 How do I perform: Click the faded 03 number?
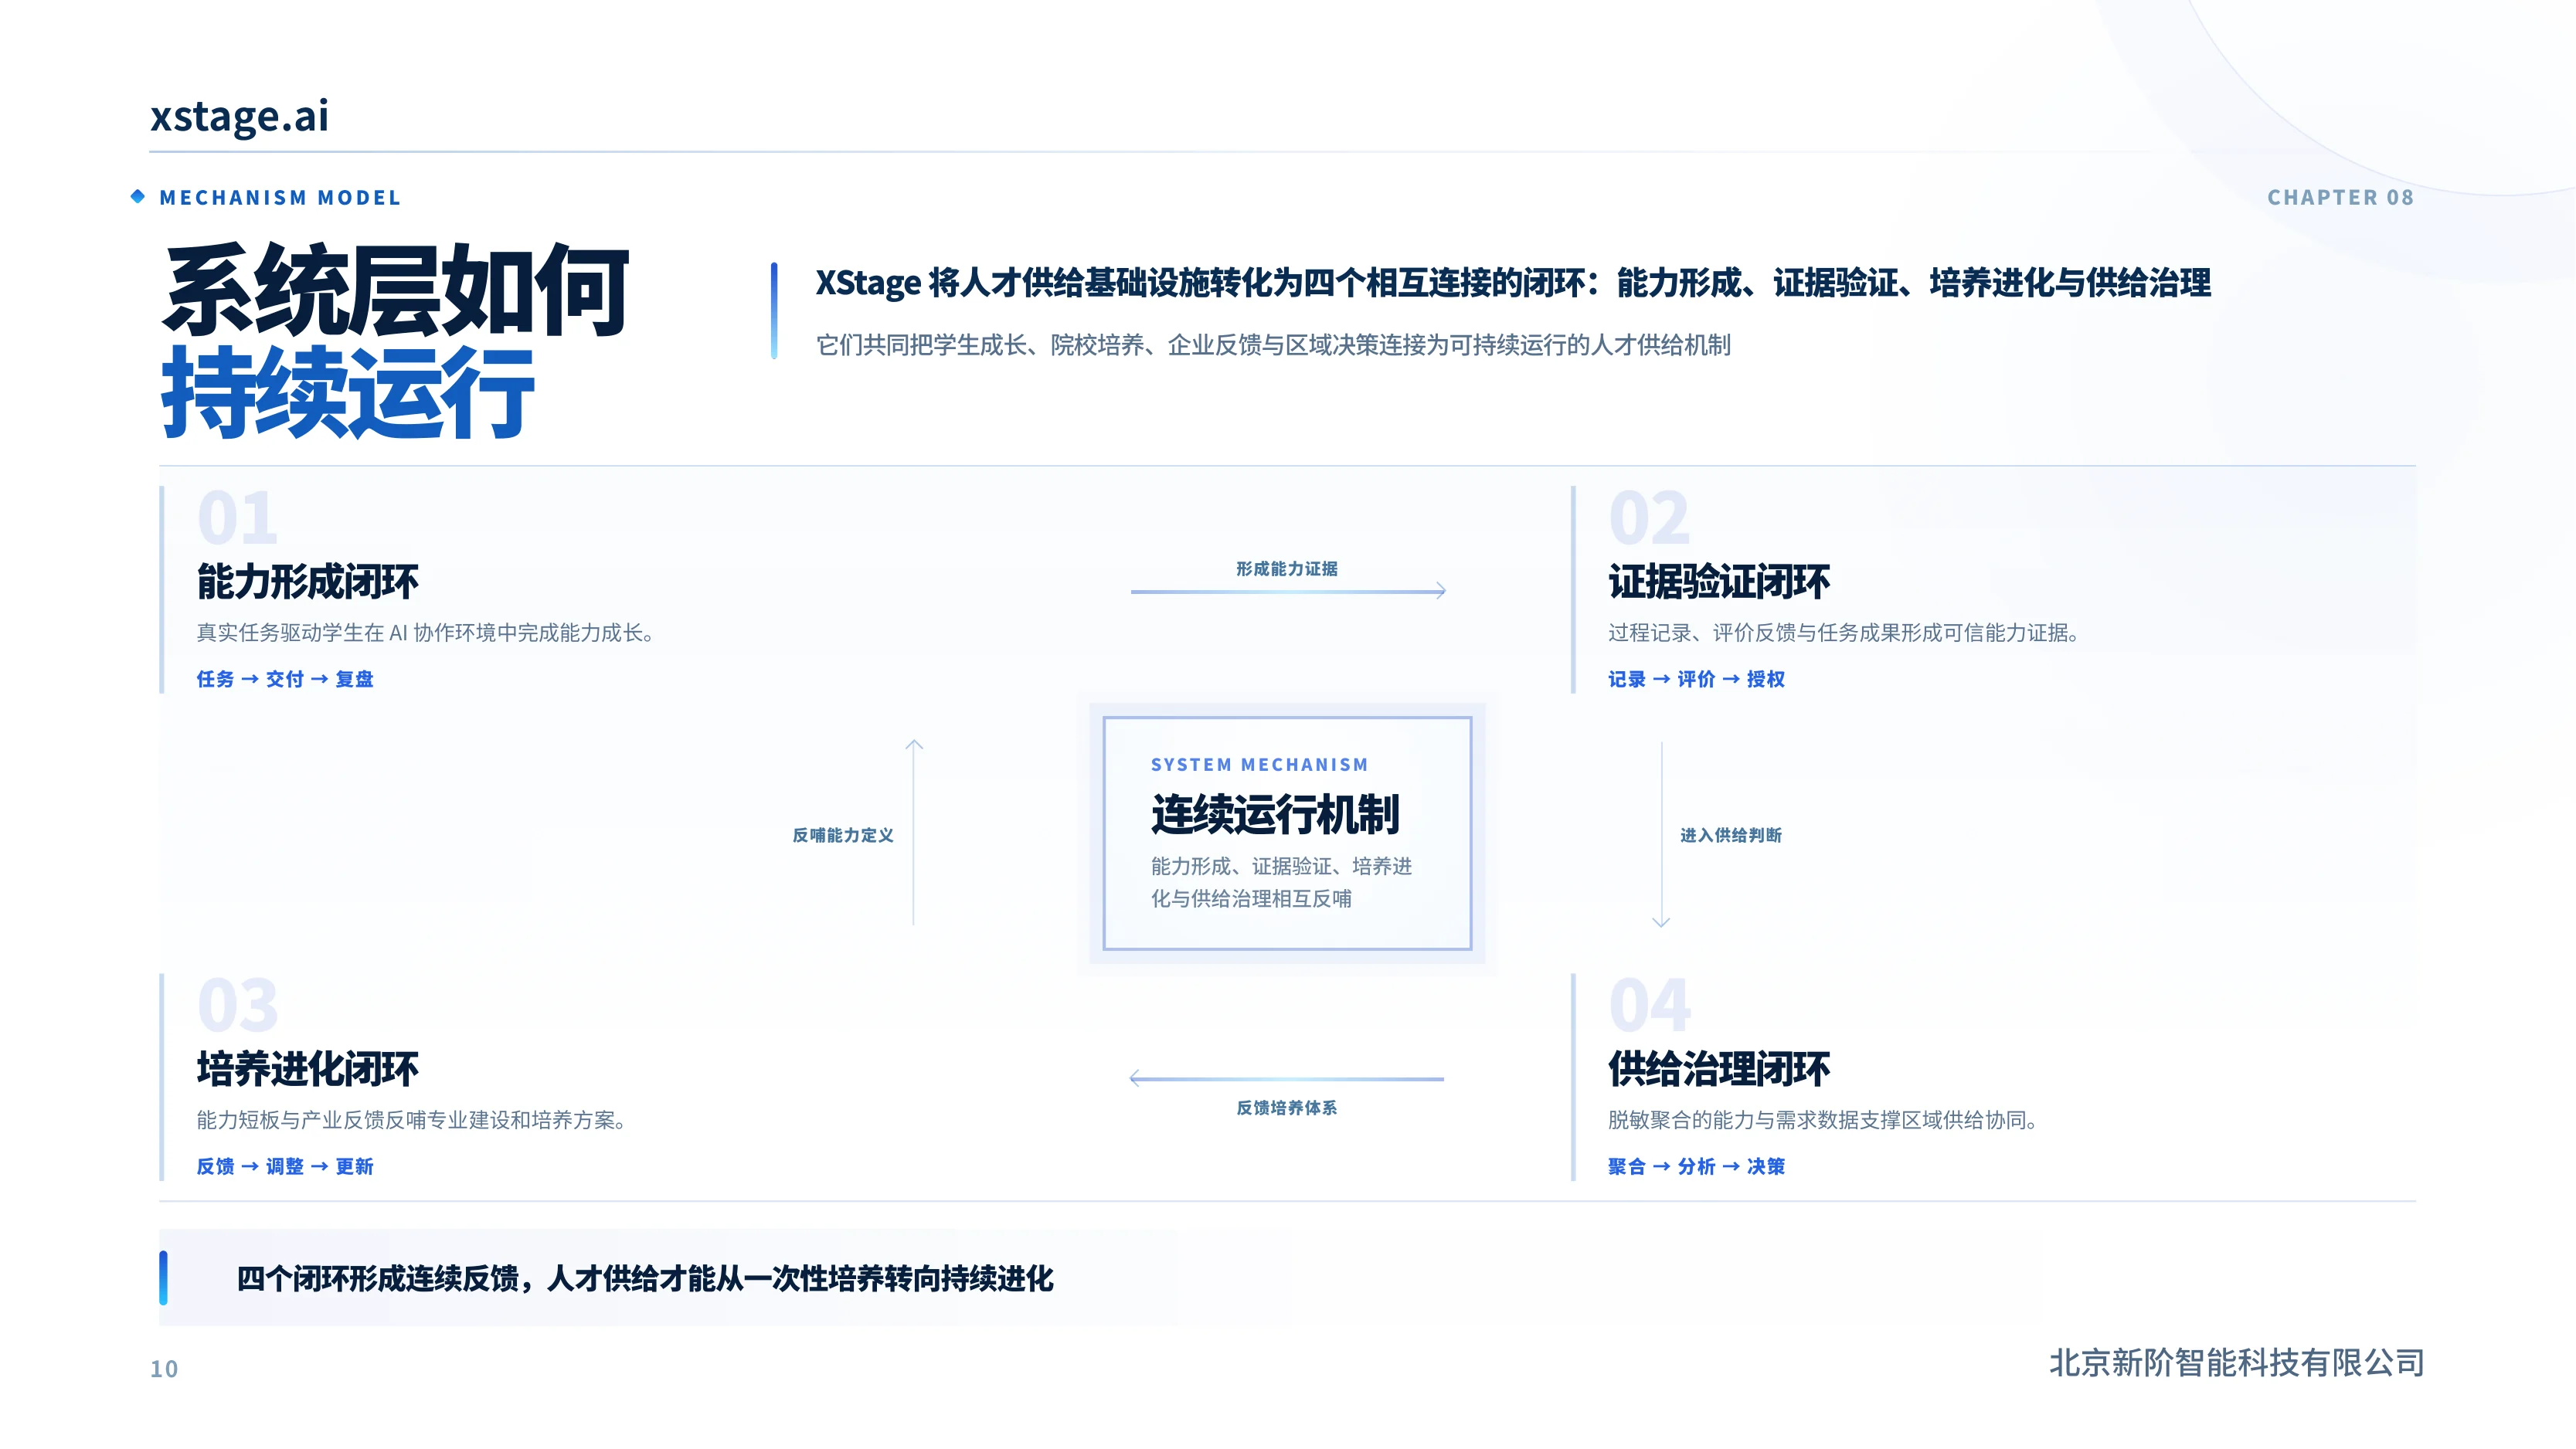(x=238, y=1005)
